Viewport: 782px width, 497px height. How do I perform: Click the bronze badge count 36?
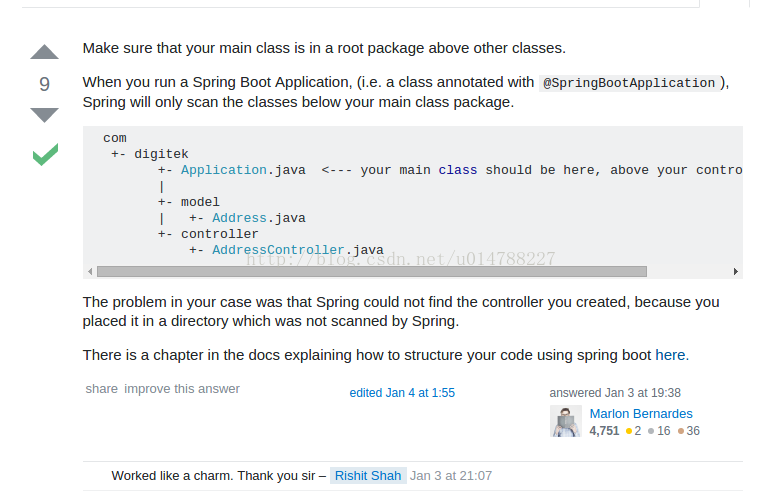click(x=689, y=431)
